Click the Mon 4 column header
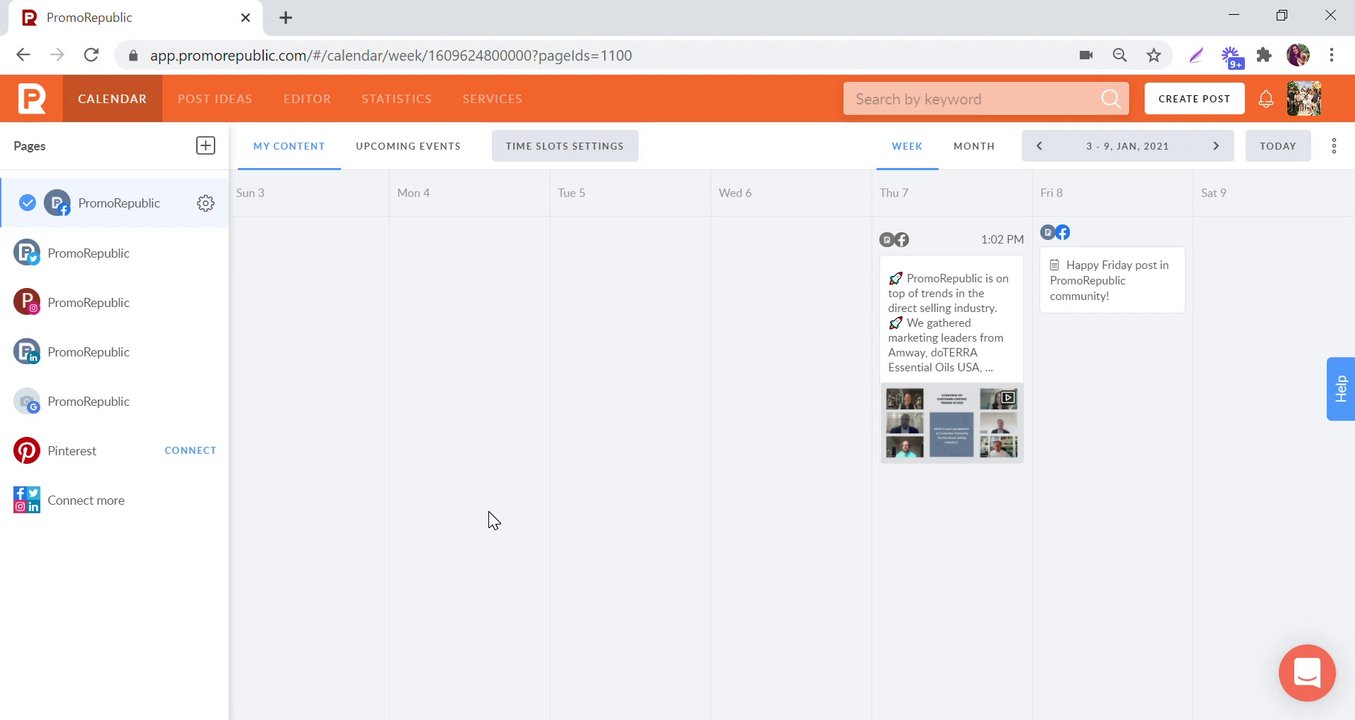This screenshot has height=720, width=1355. (x=413, y=193)
